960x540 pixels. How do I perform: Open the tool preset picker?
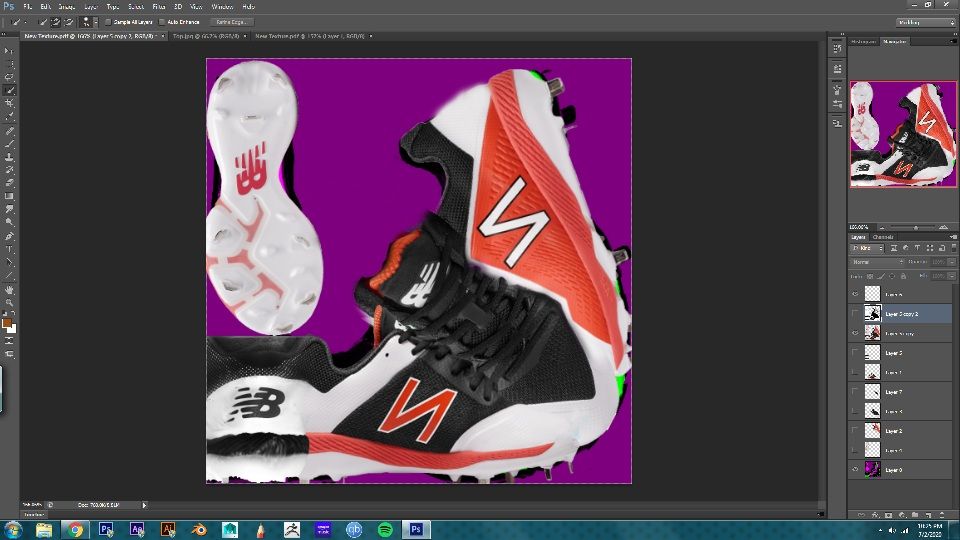[x=17, y=22]
